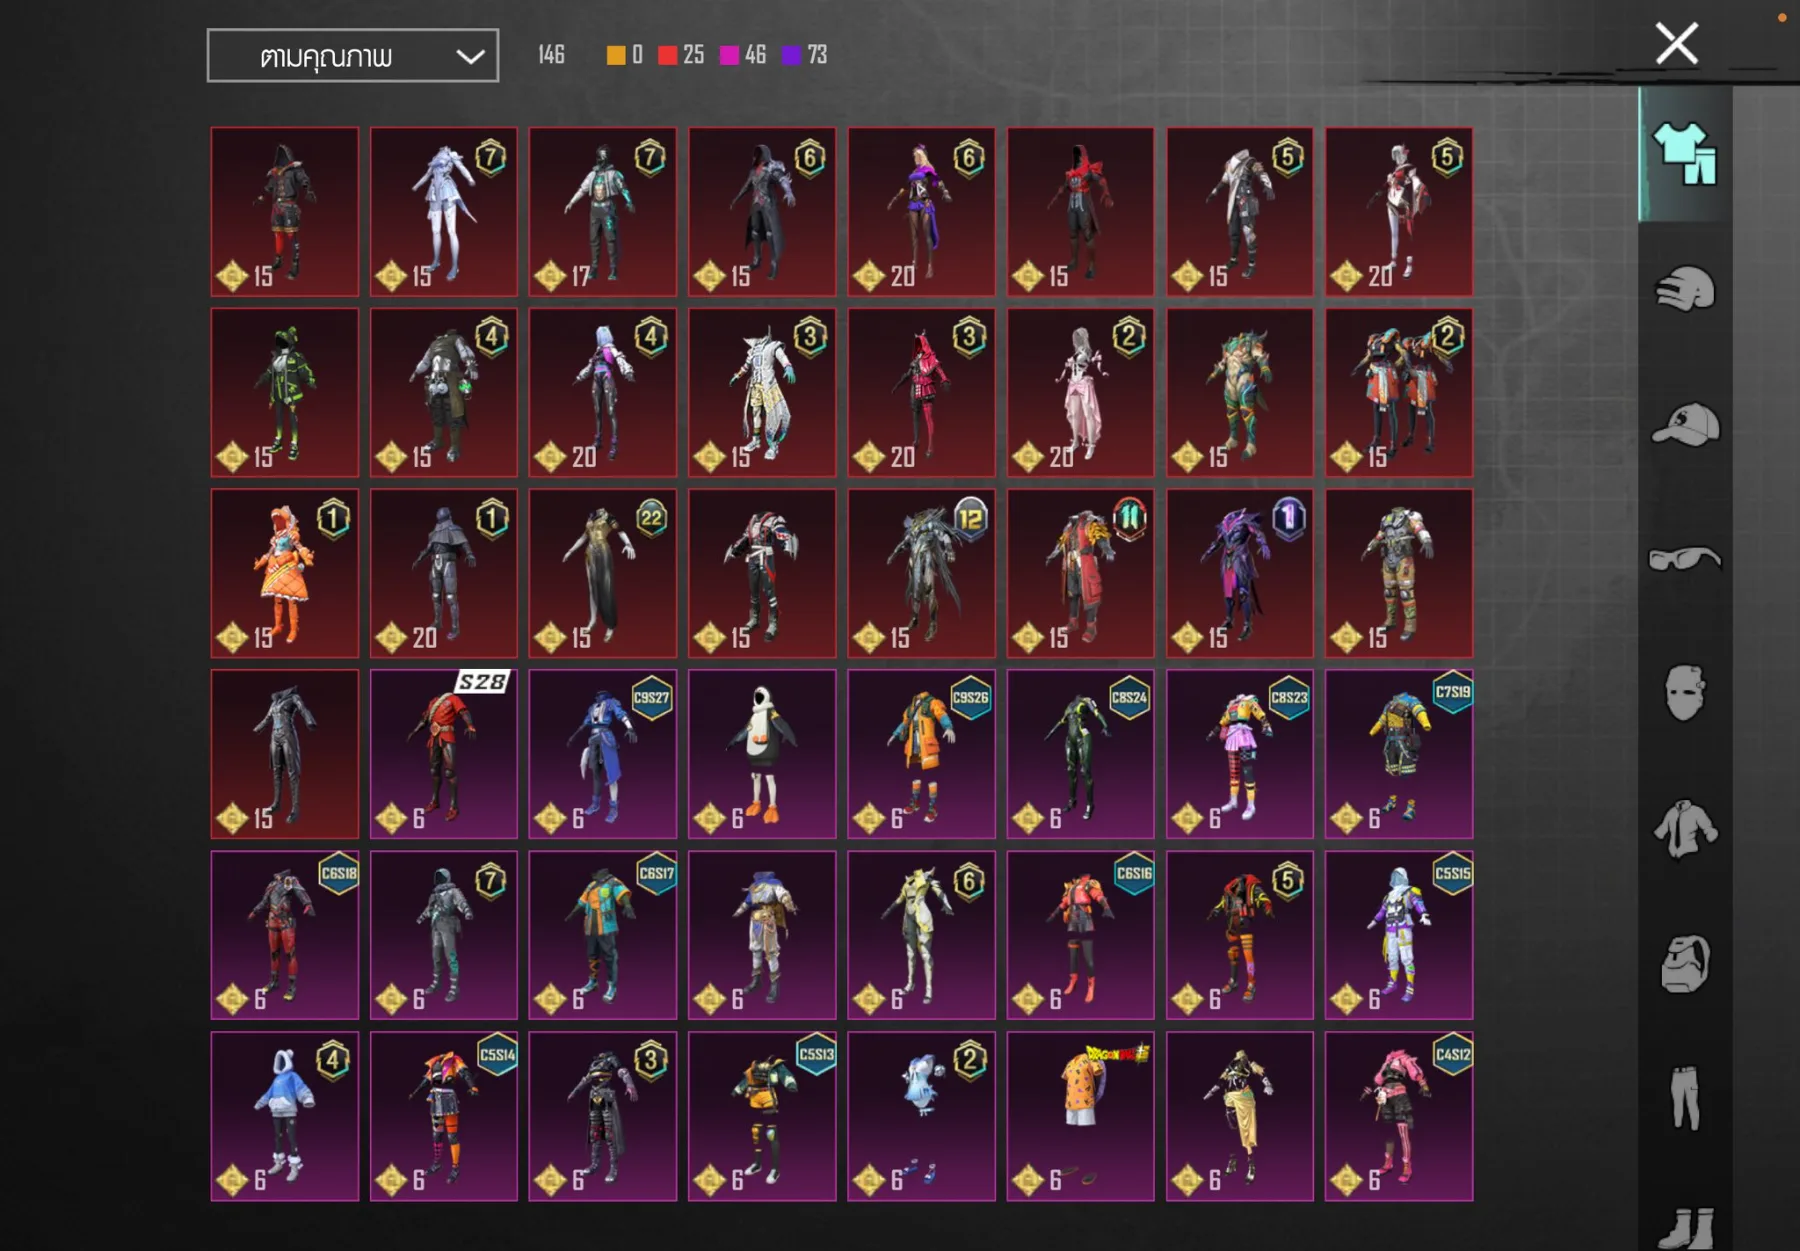
Task: Switch to the sunglasses category
Action: tap(1685, 558)
